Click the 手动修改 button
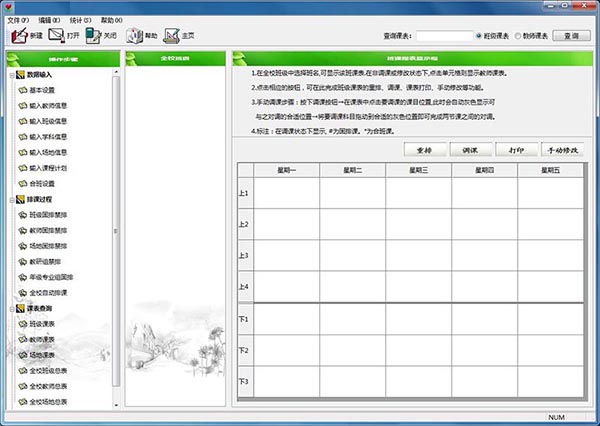This screenshot has height=426, width=600. 562,150
